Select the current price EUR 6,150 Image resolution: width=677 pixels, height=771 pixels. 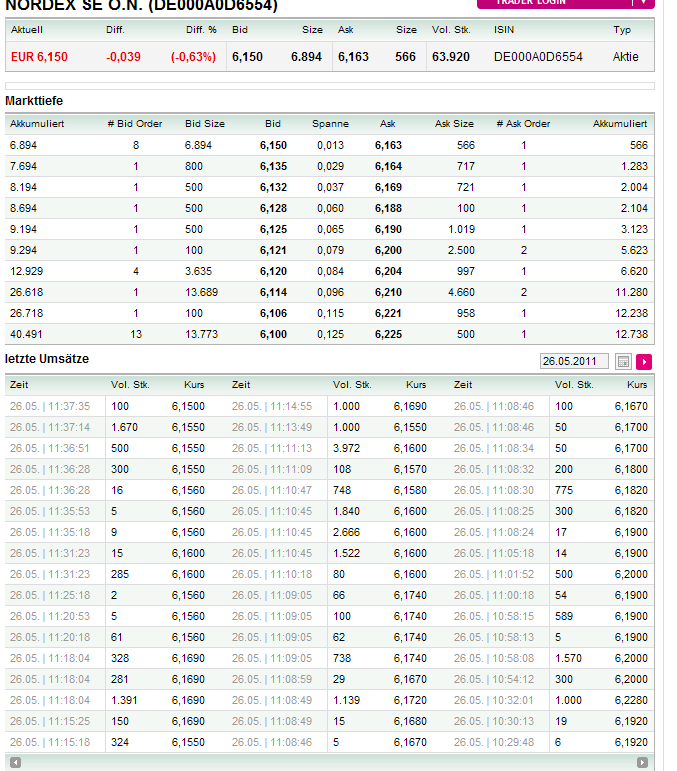pos(39,57)
